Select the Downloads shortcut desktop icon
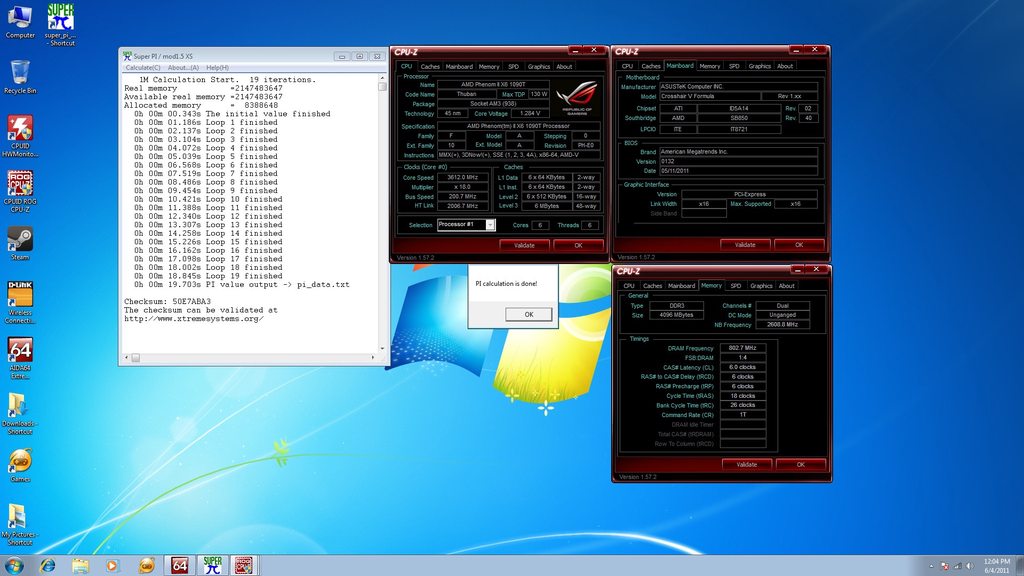 (x=20, y=413)
